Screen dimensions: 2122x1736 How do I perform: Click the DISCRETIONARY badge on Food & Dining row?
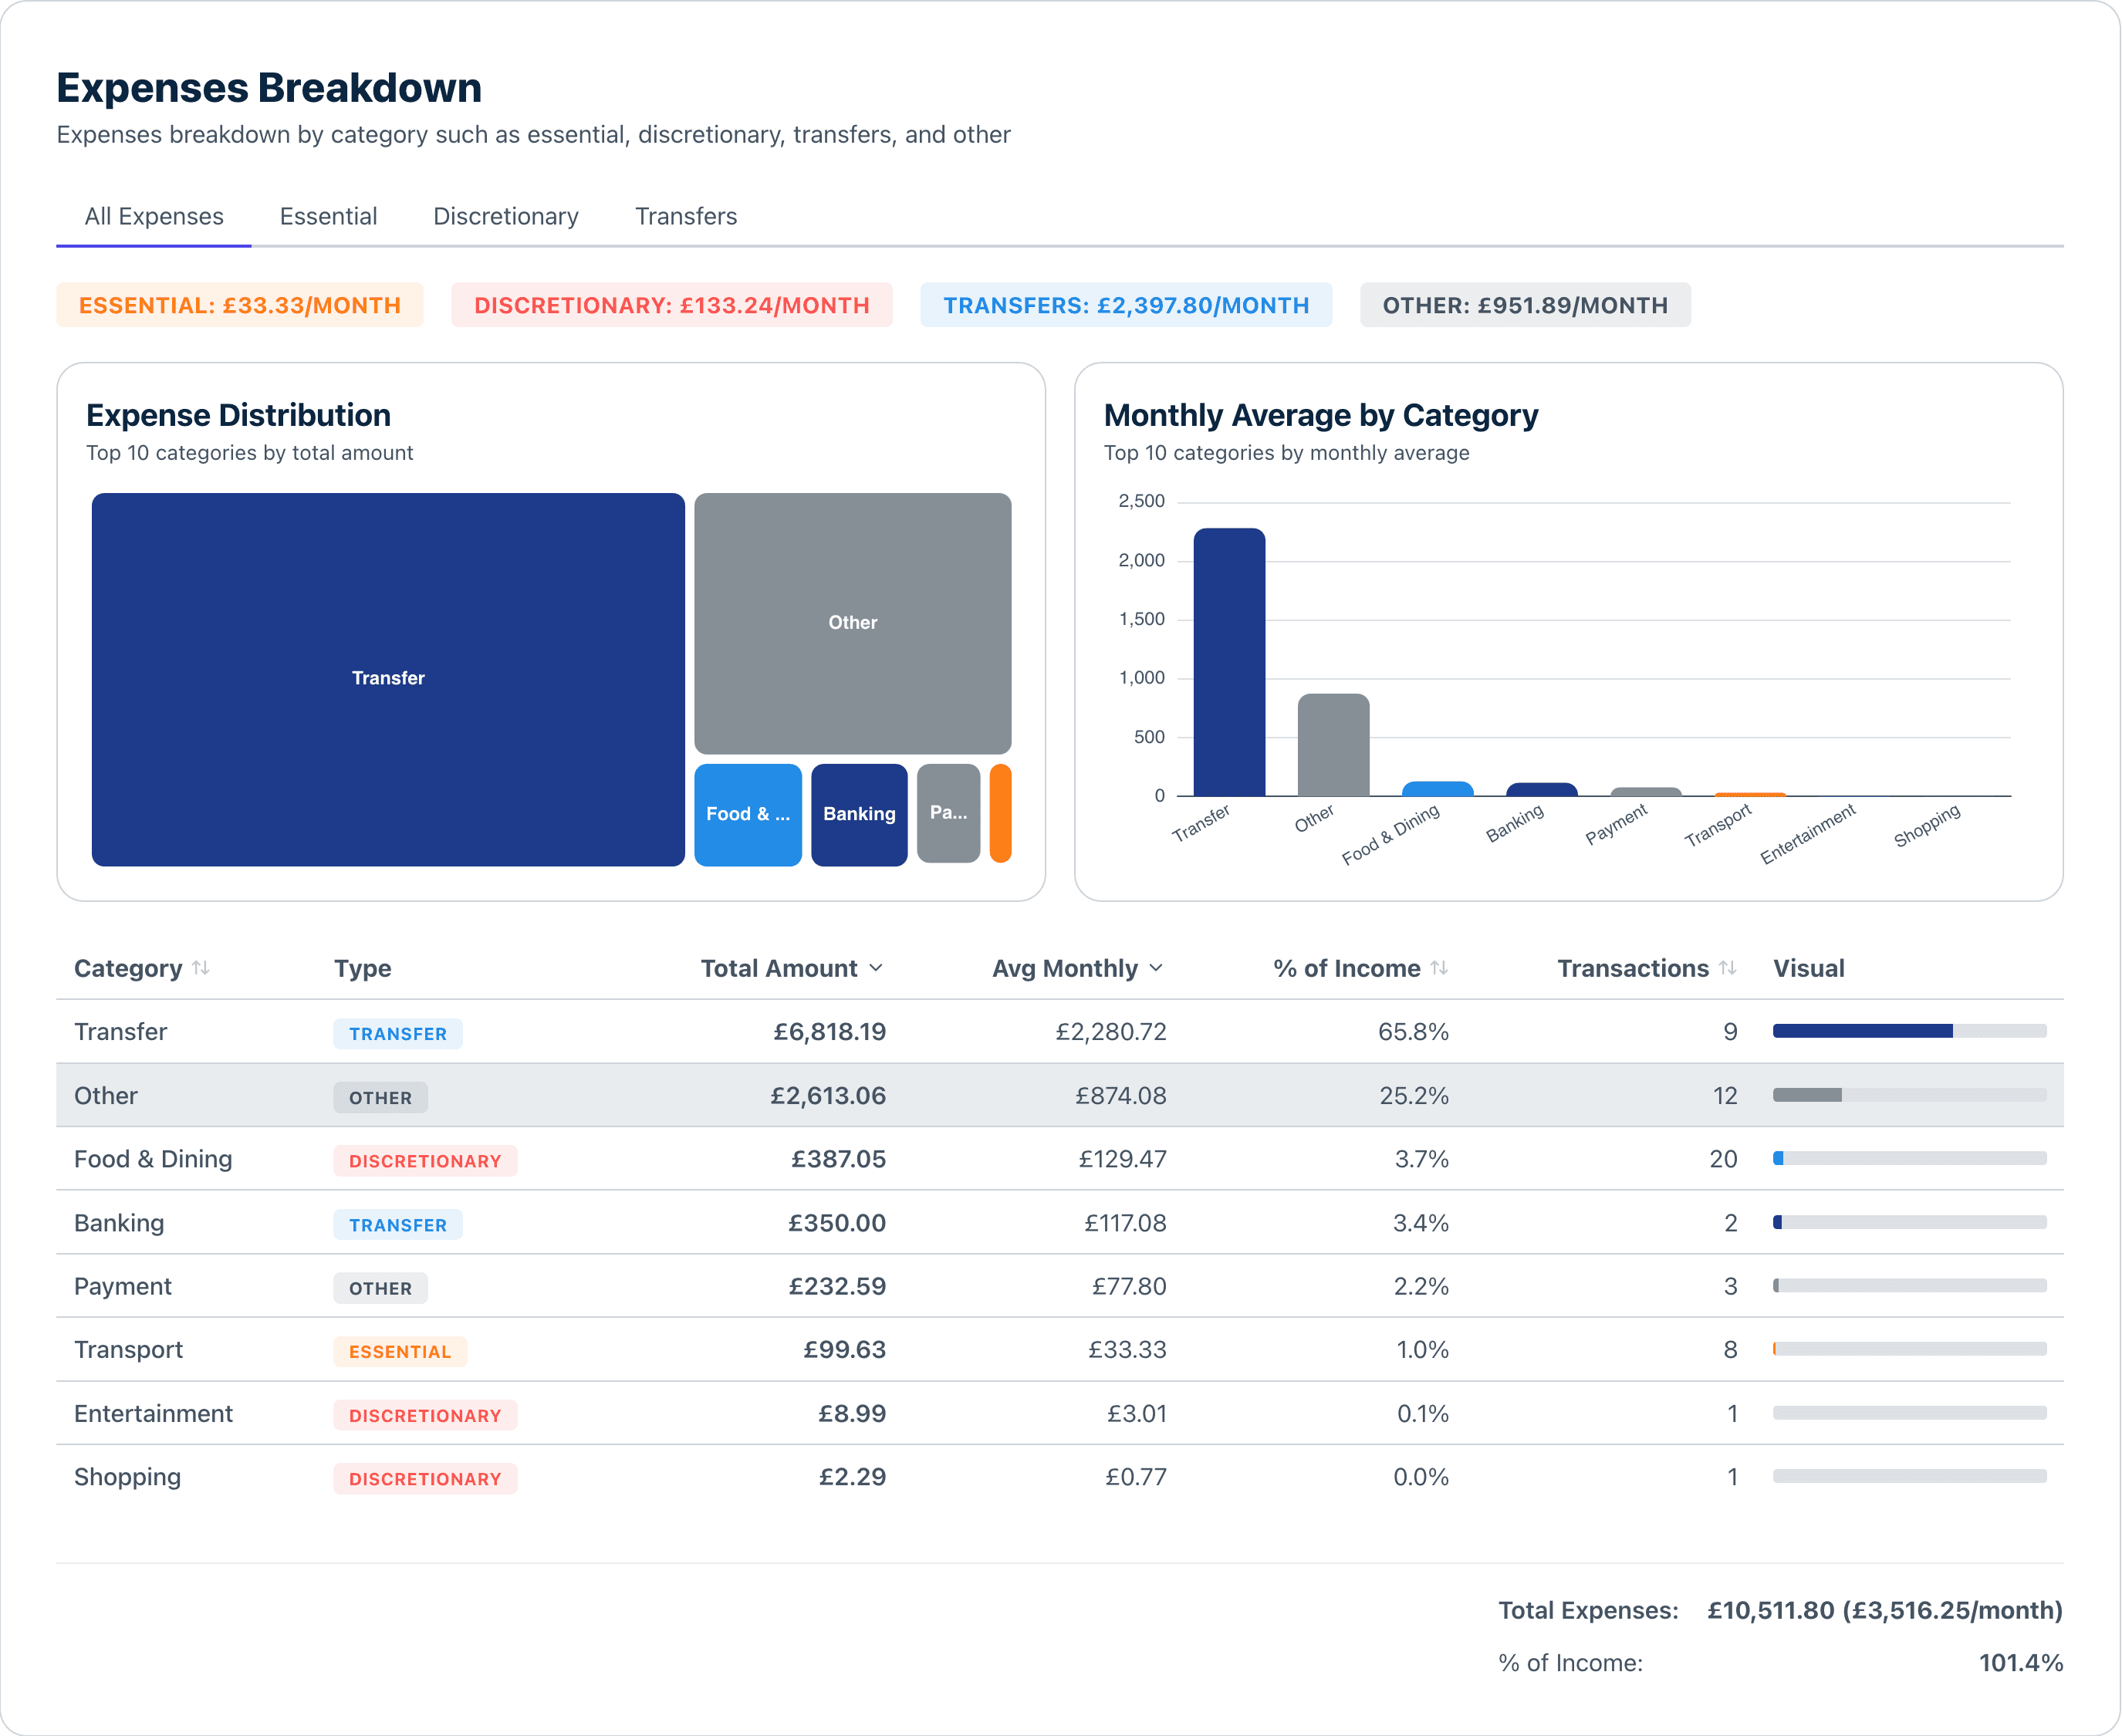pos(424,1160)
